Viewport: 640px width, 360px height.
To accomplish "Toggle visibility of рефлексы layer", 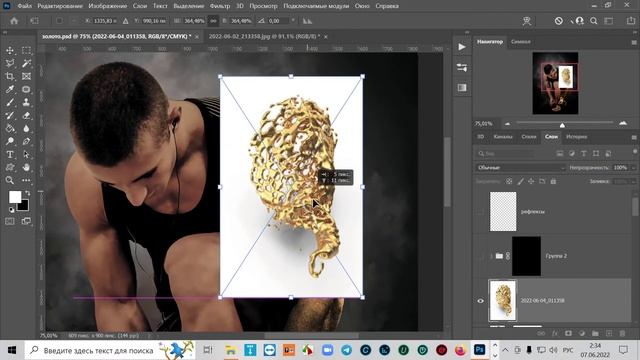I will 480,212.
